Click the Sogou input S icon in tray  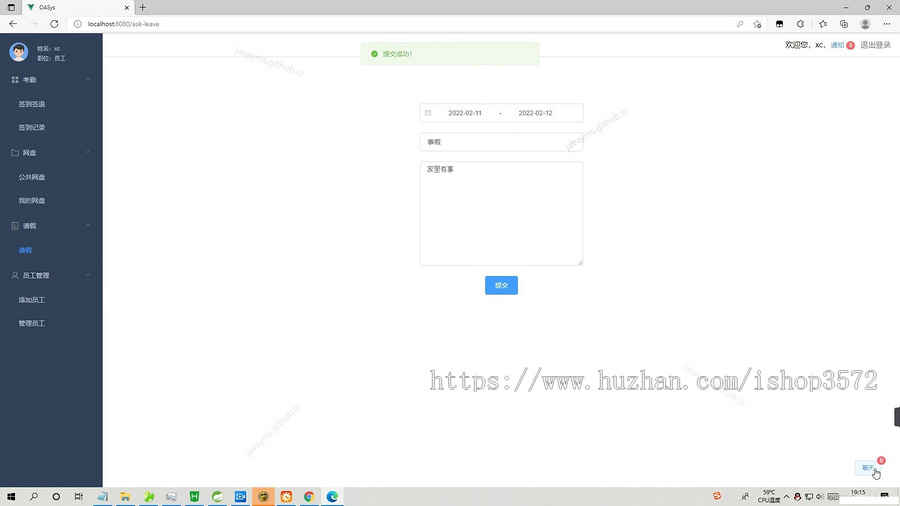click(x=717, y=496)
